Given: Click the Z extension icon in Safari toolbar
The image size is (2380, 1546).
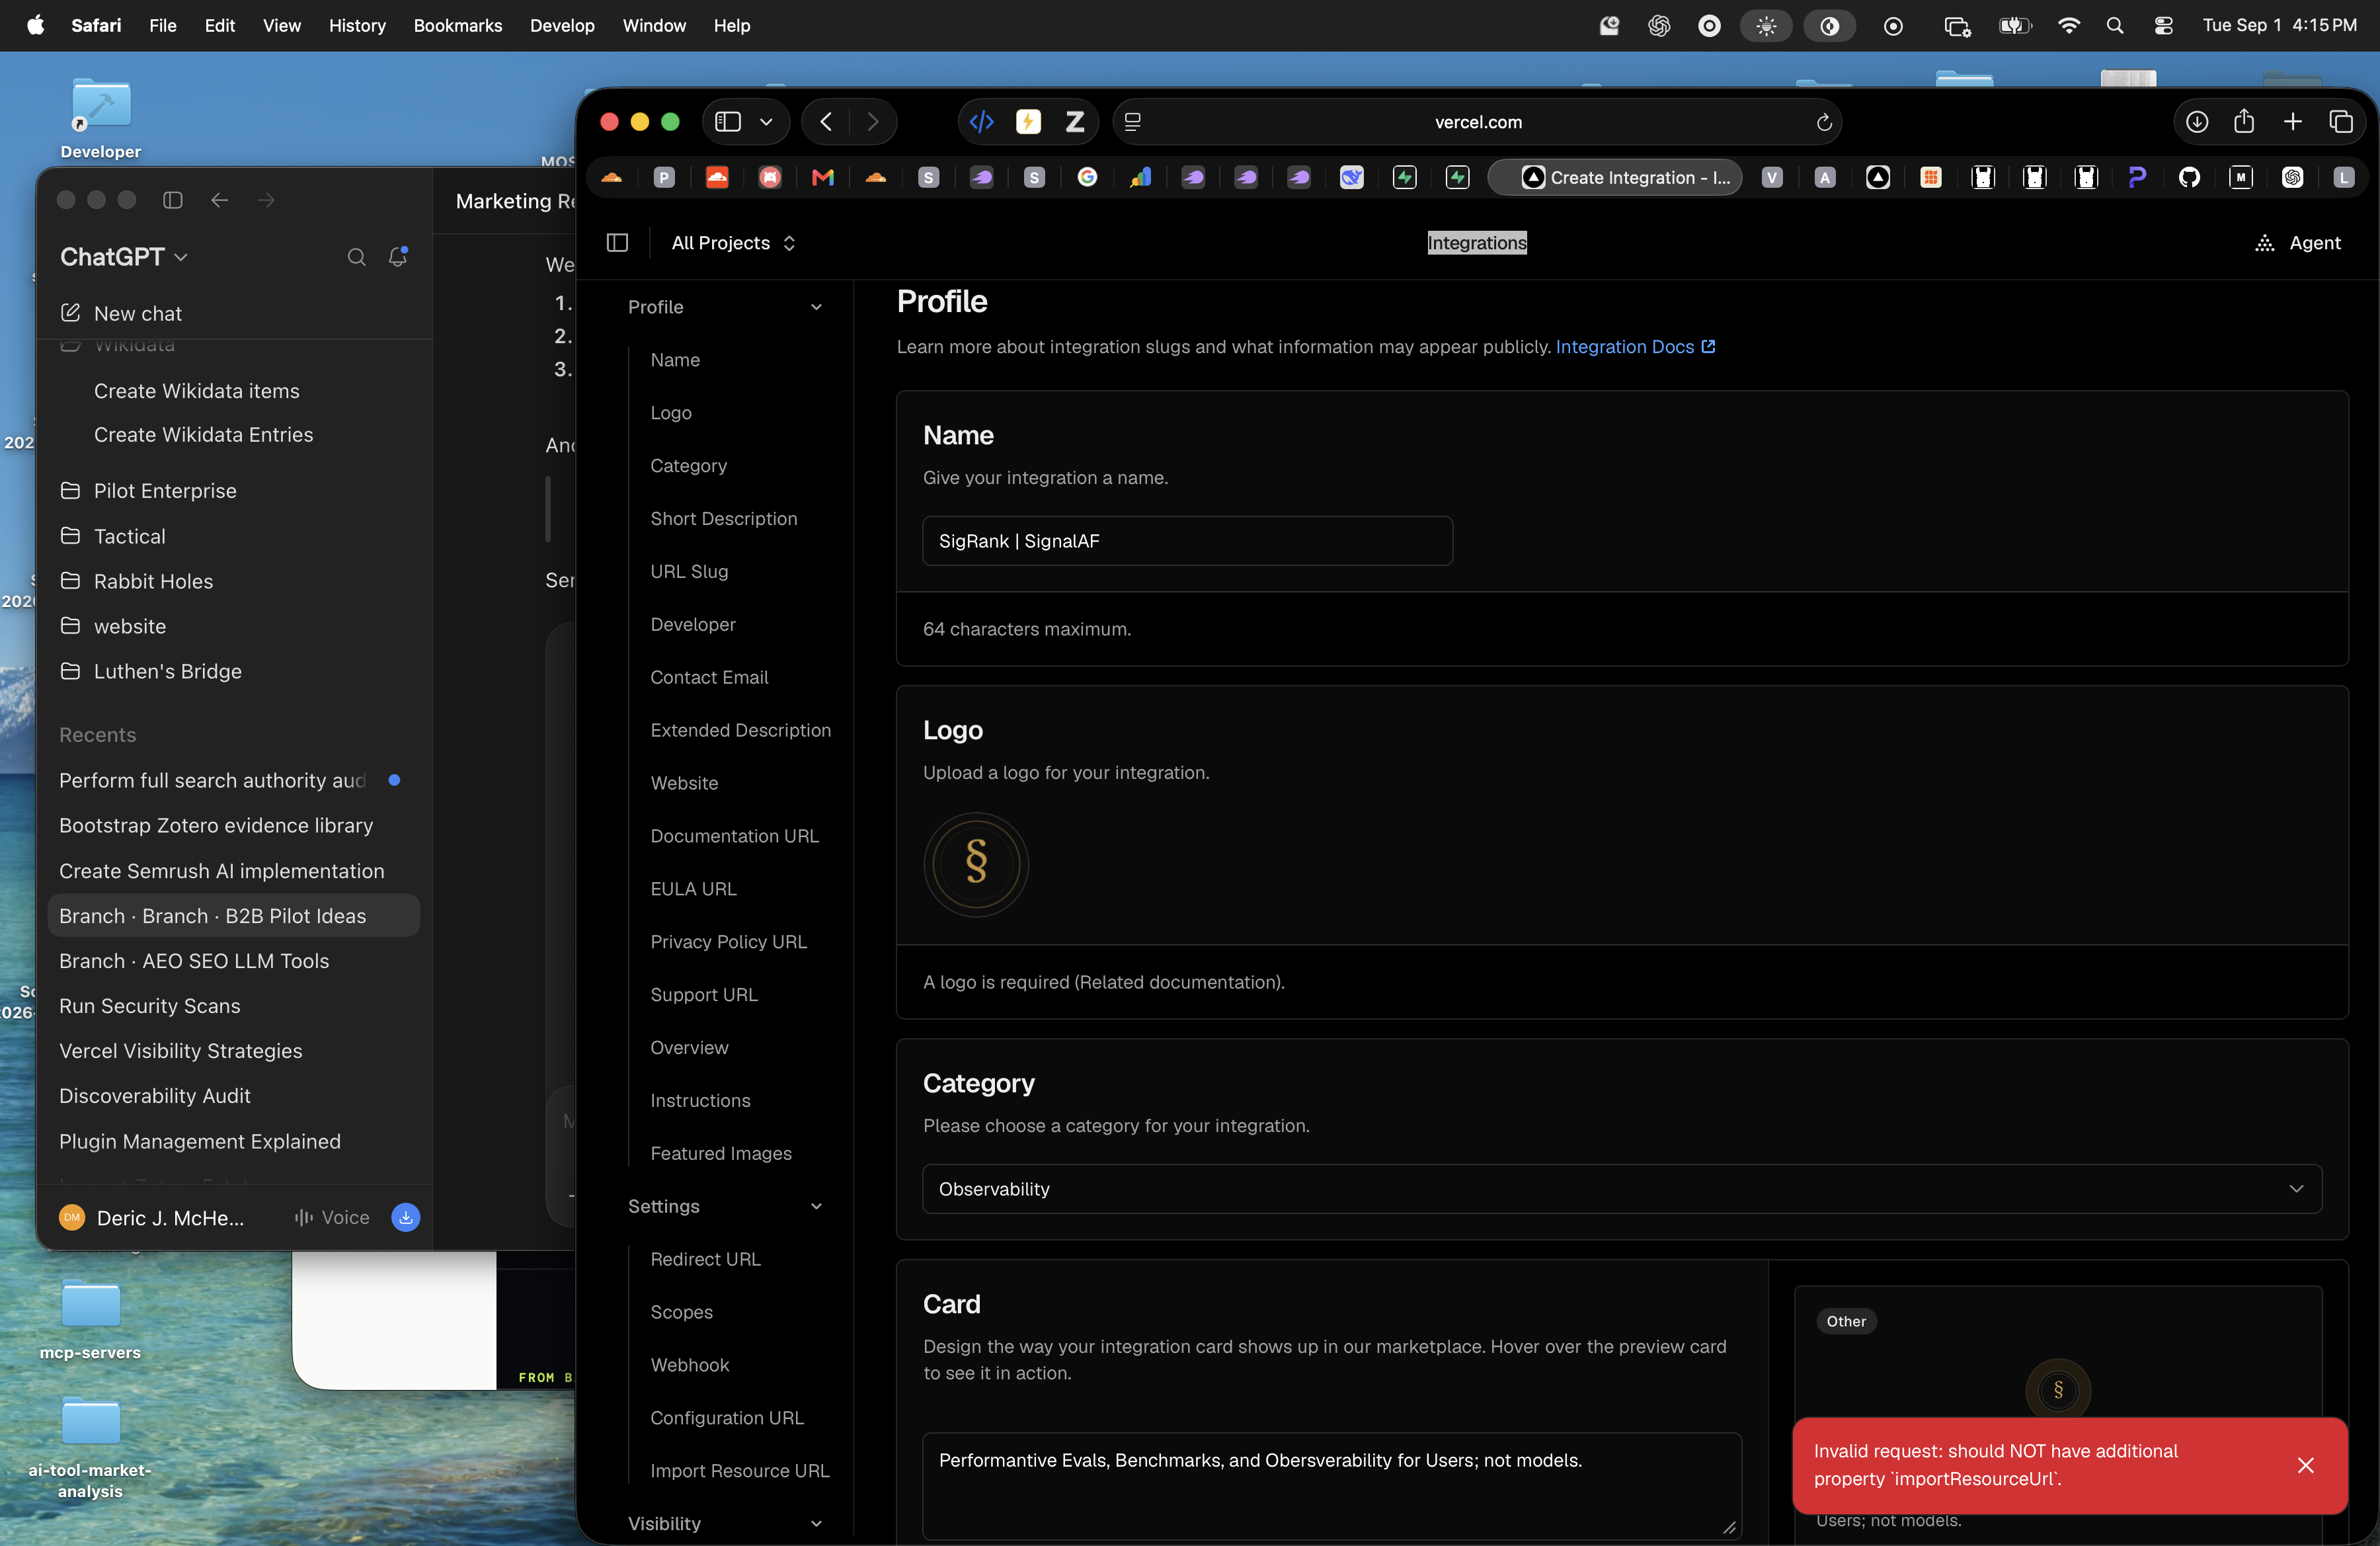Looking at the screenshot, I should click(x=1075, y=122).
